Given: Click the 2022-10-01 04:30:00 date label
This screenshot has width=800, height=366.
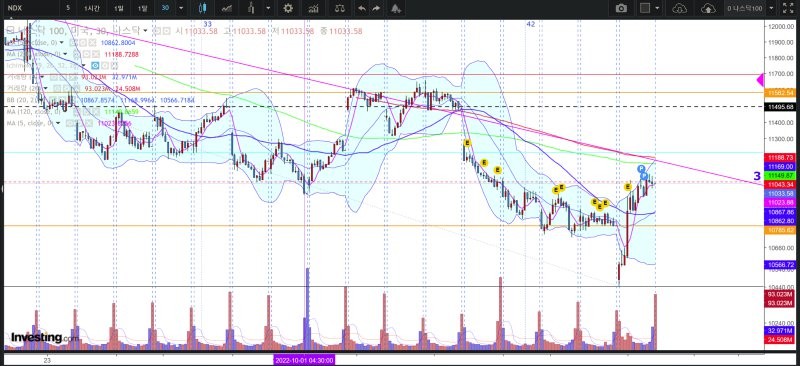Looking at the screenshot, I should [305, 360].
